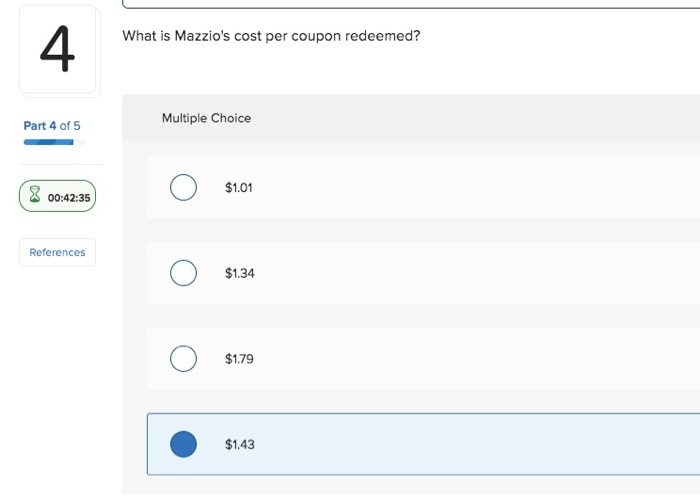
Task: Pick the $1.79 radio button
Action: (x=183, y=358)
